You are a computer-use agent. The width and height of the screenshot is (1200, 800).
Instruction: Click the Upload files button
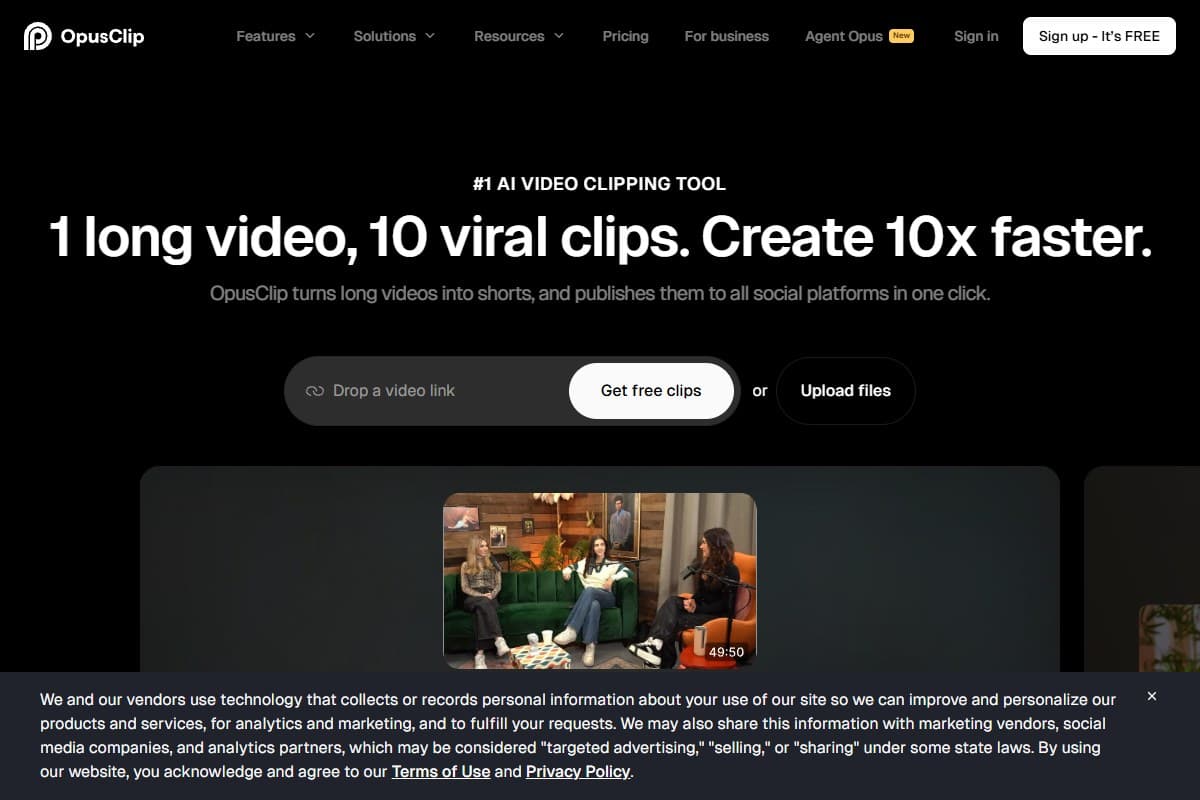coord(846,391)
